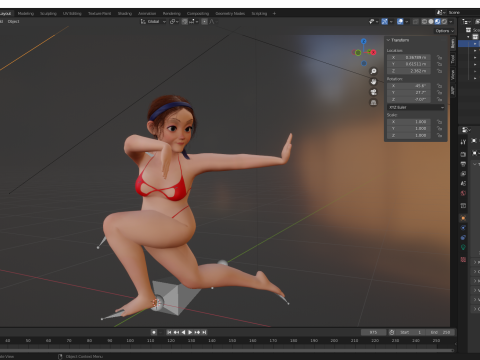Click the Location X value field
This screenshot has width=480, height=360.
[x=409, y=57]
